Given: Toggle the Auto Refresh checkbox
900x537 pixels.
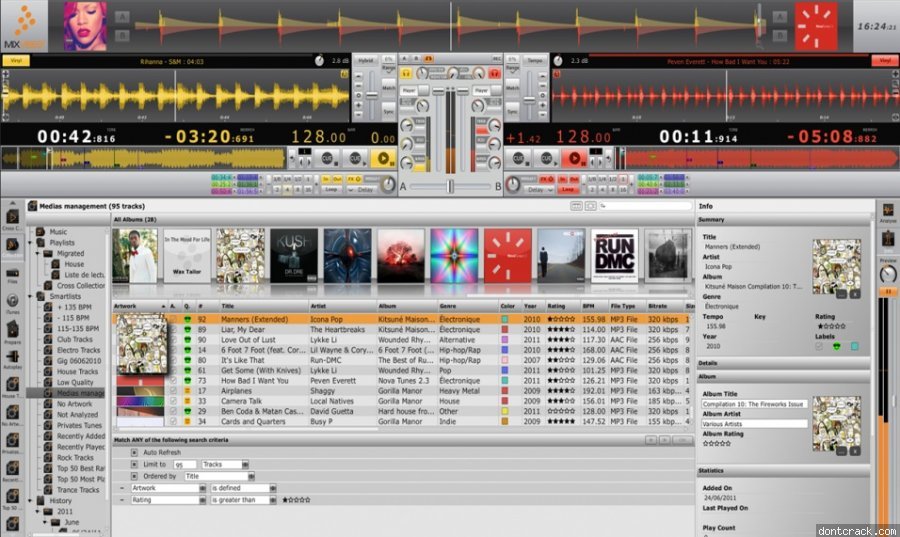Looking at the screenshot, I should point(135,452).
